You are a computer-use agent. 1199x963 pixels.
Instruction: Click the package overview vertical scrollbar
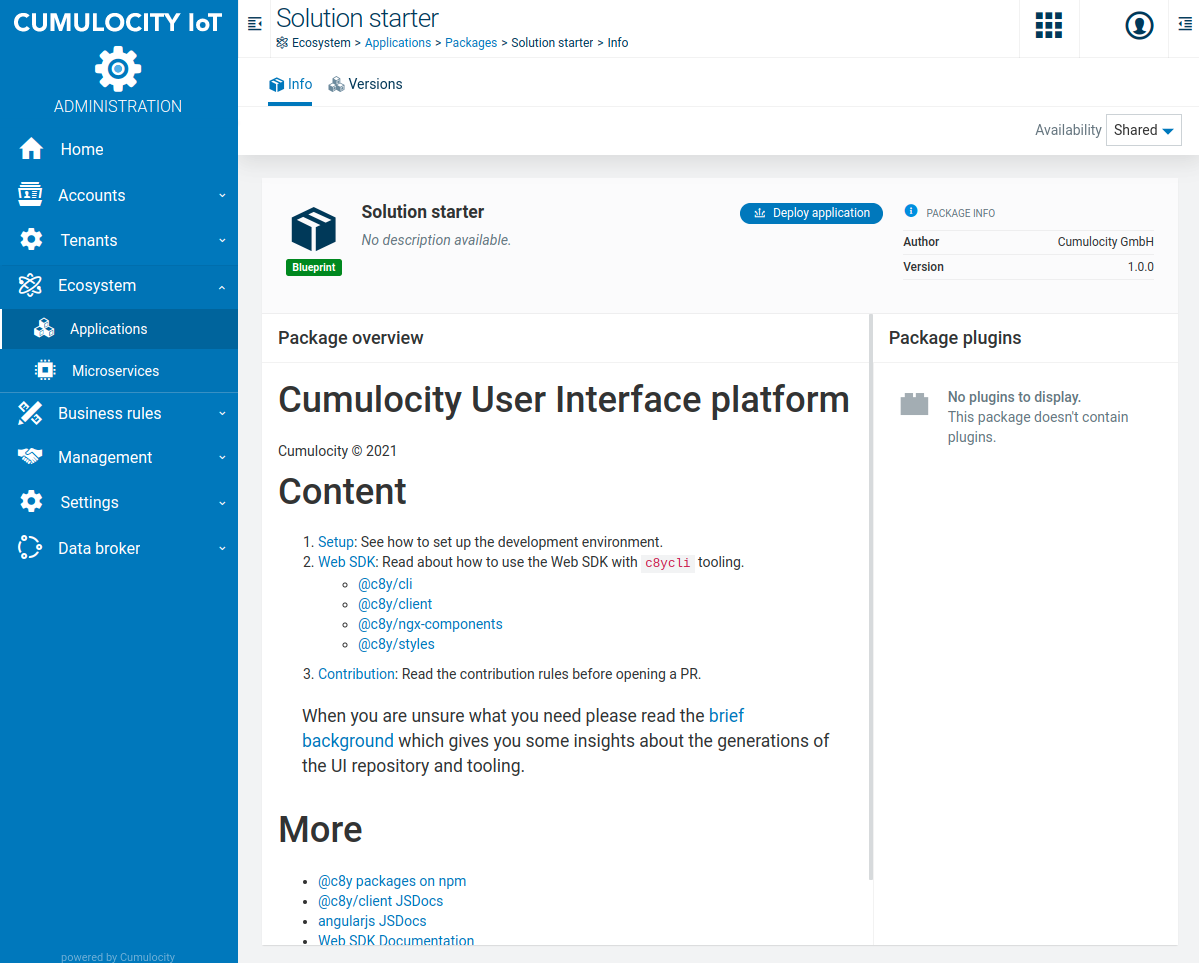point(871,600)
